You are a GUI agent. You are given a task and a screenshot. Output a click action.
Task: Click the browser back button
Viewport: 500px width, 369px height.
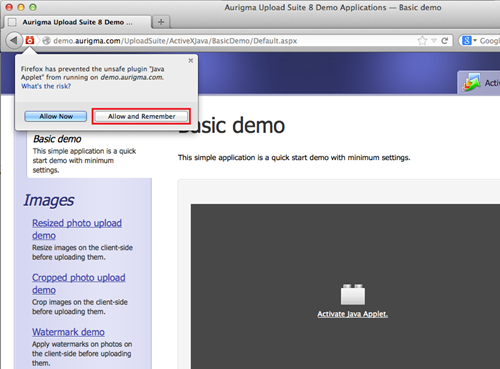point(14,41)
